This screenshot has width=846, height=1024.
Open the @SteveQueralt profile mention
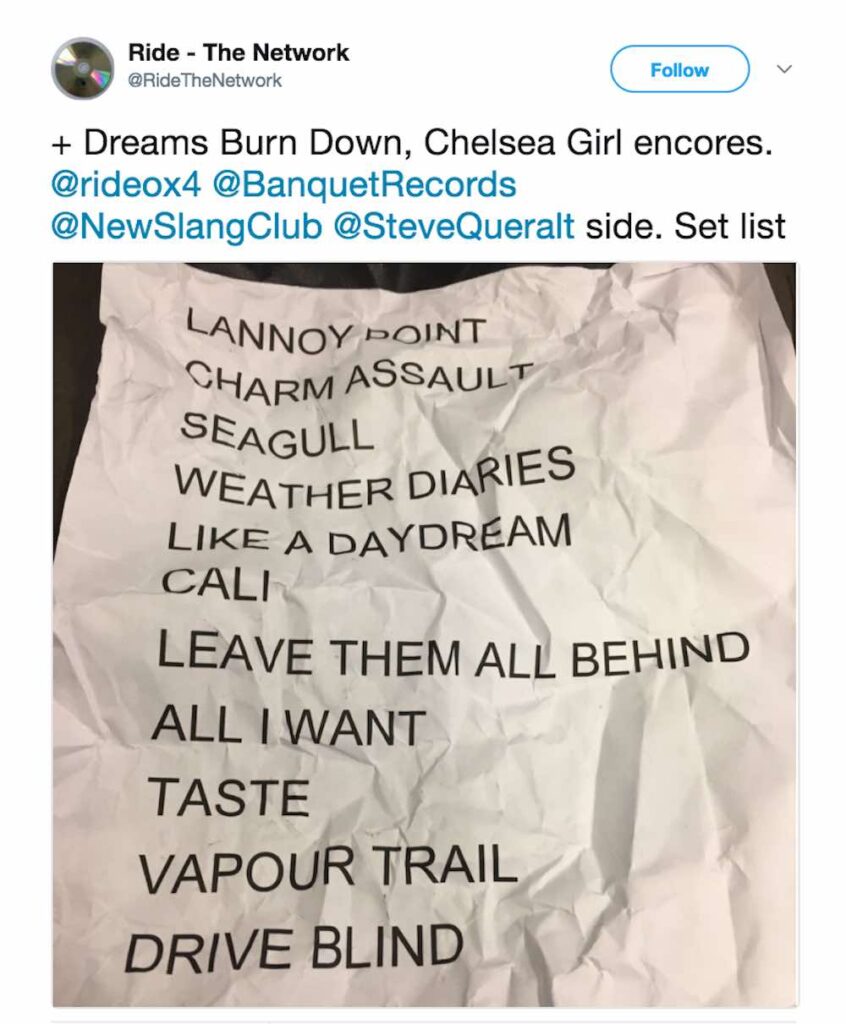coord(453,226)
